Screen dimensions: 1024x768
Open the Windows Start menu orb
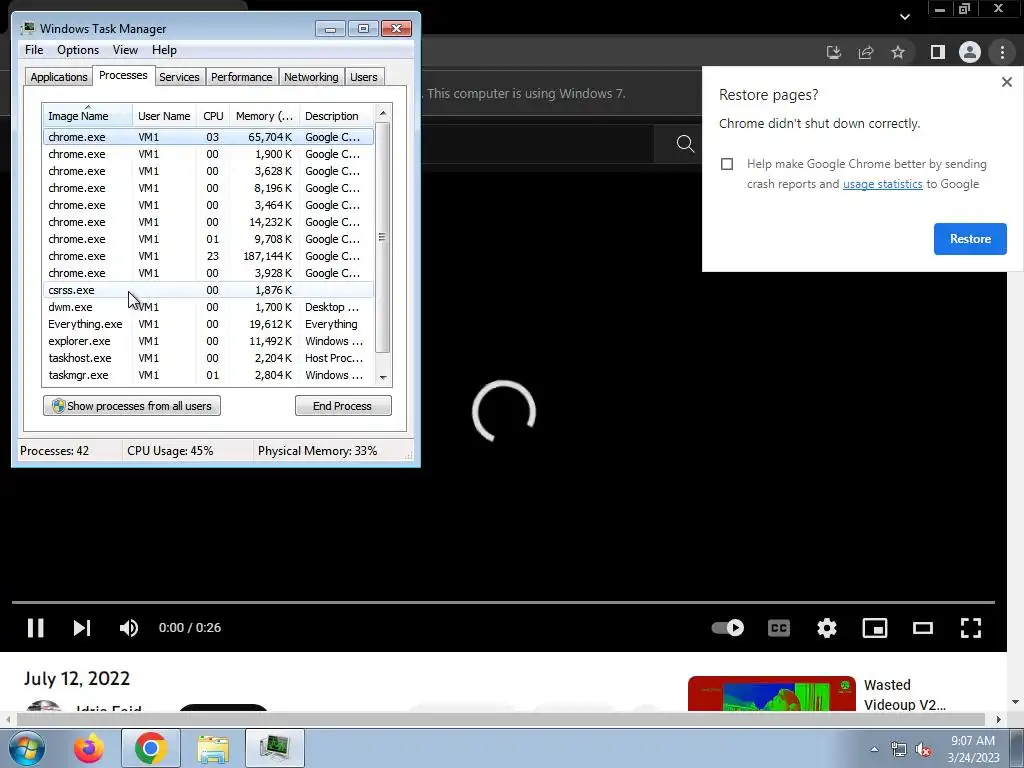[x=26, y=748]
